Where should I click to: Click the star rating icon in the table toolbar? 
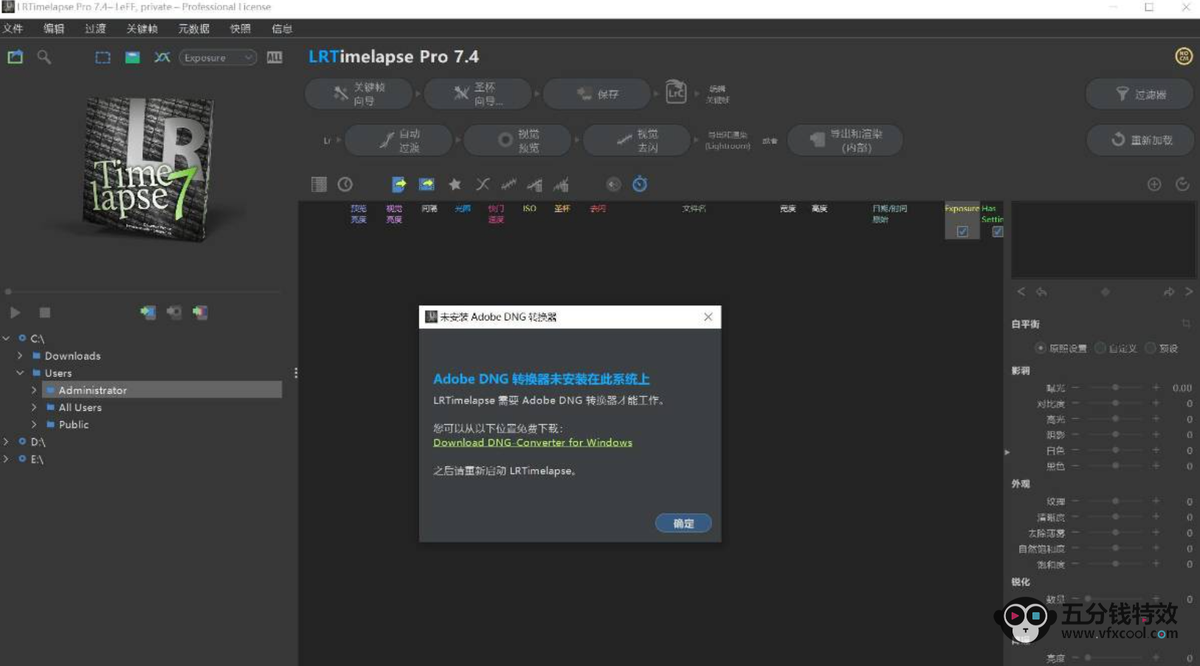point(455,184)
